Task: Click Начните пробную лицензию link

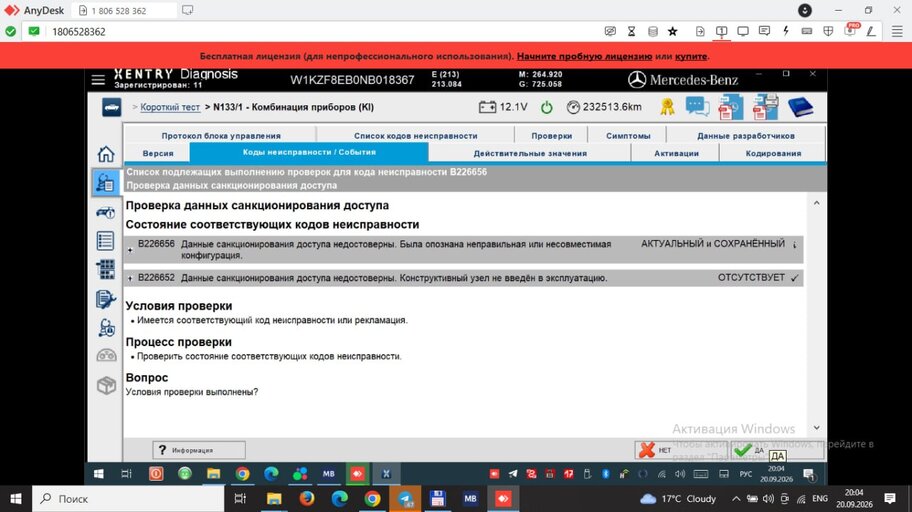Action: [x=584, y=56]
